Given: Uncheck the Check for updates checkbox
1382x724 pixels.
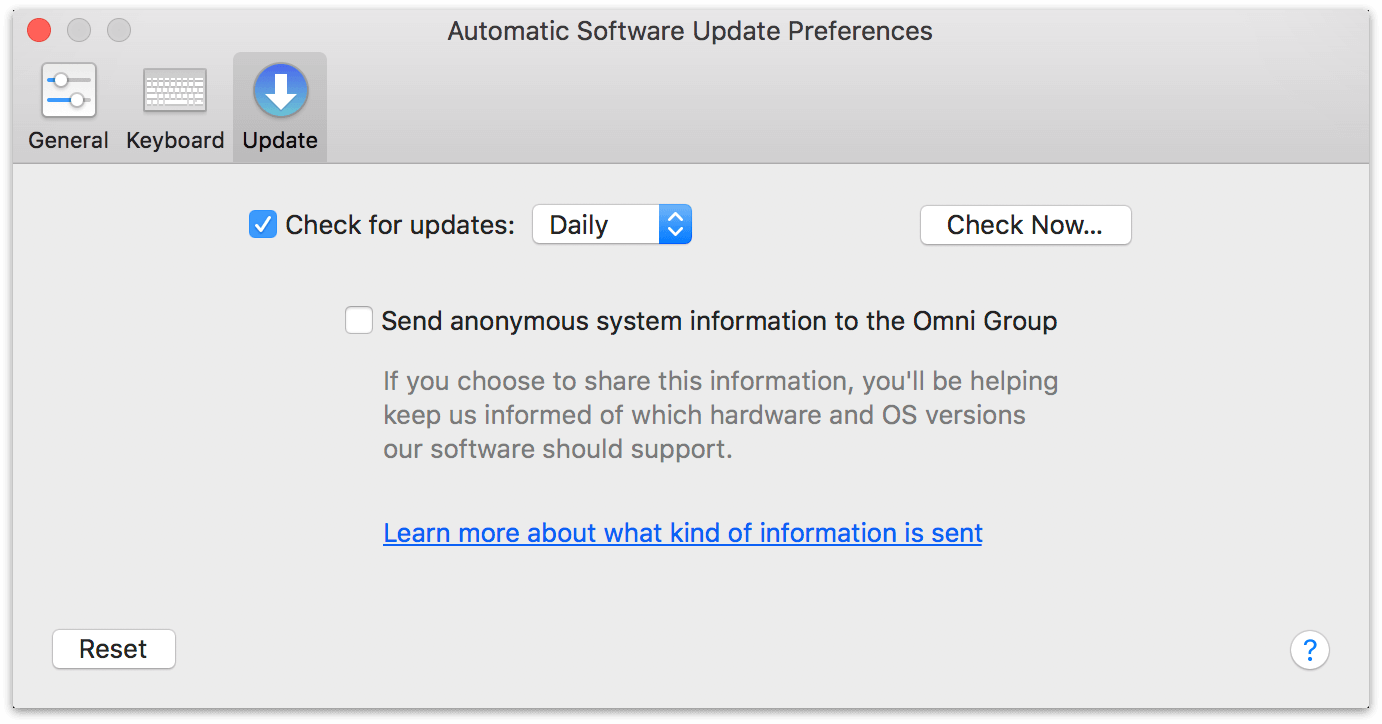Looking at the screenshot, I should (262, 225).
